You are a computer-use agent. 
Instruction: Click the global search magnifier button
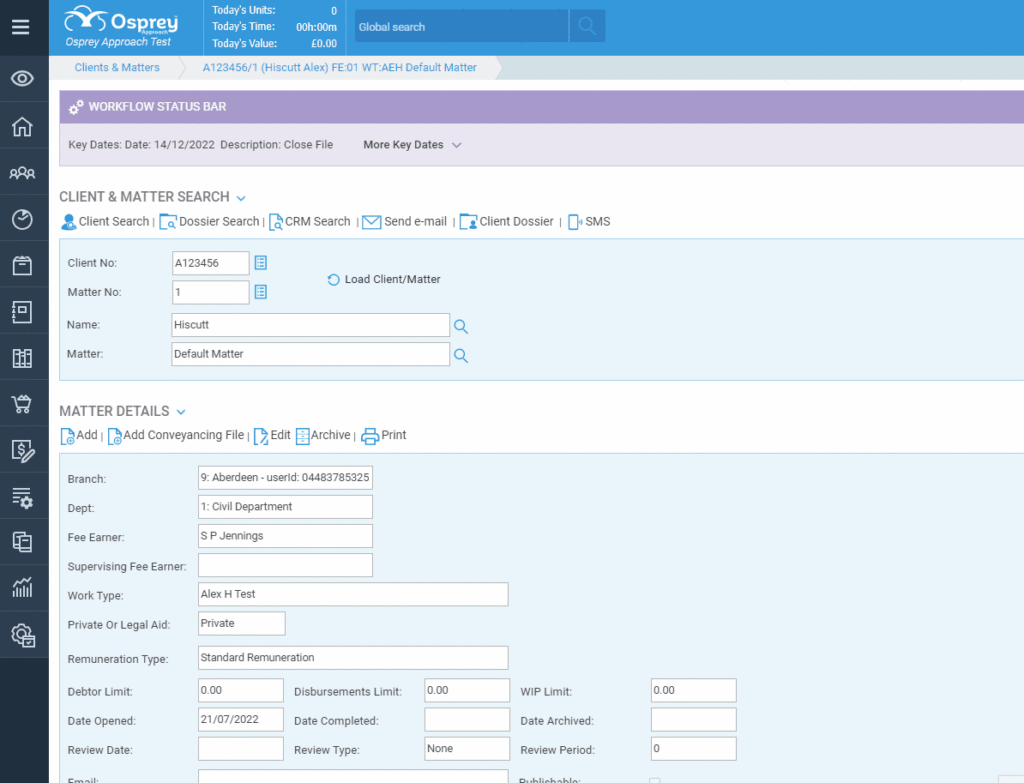[587, 26]
